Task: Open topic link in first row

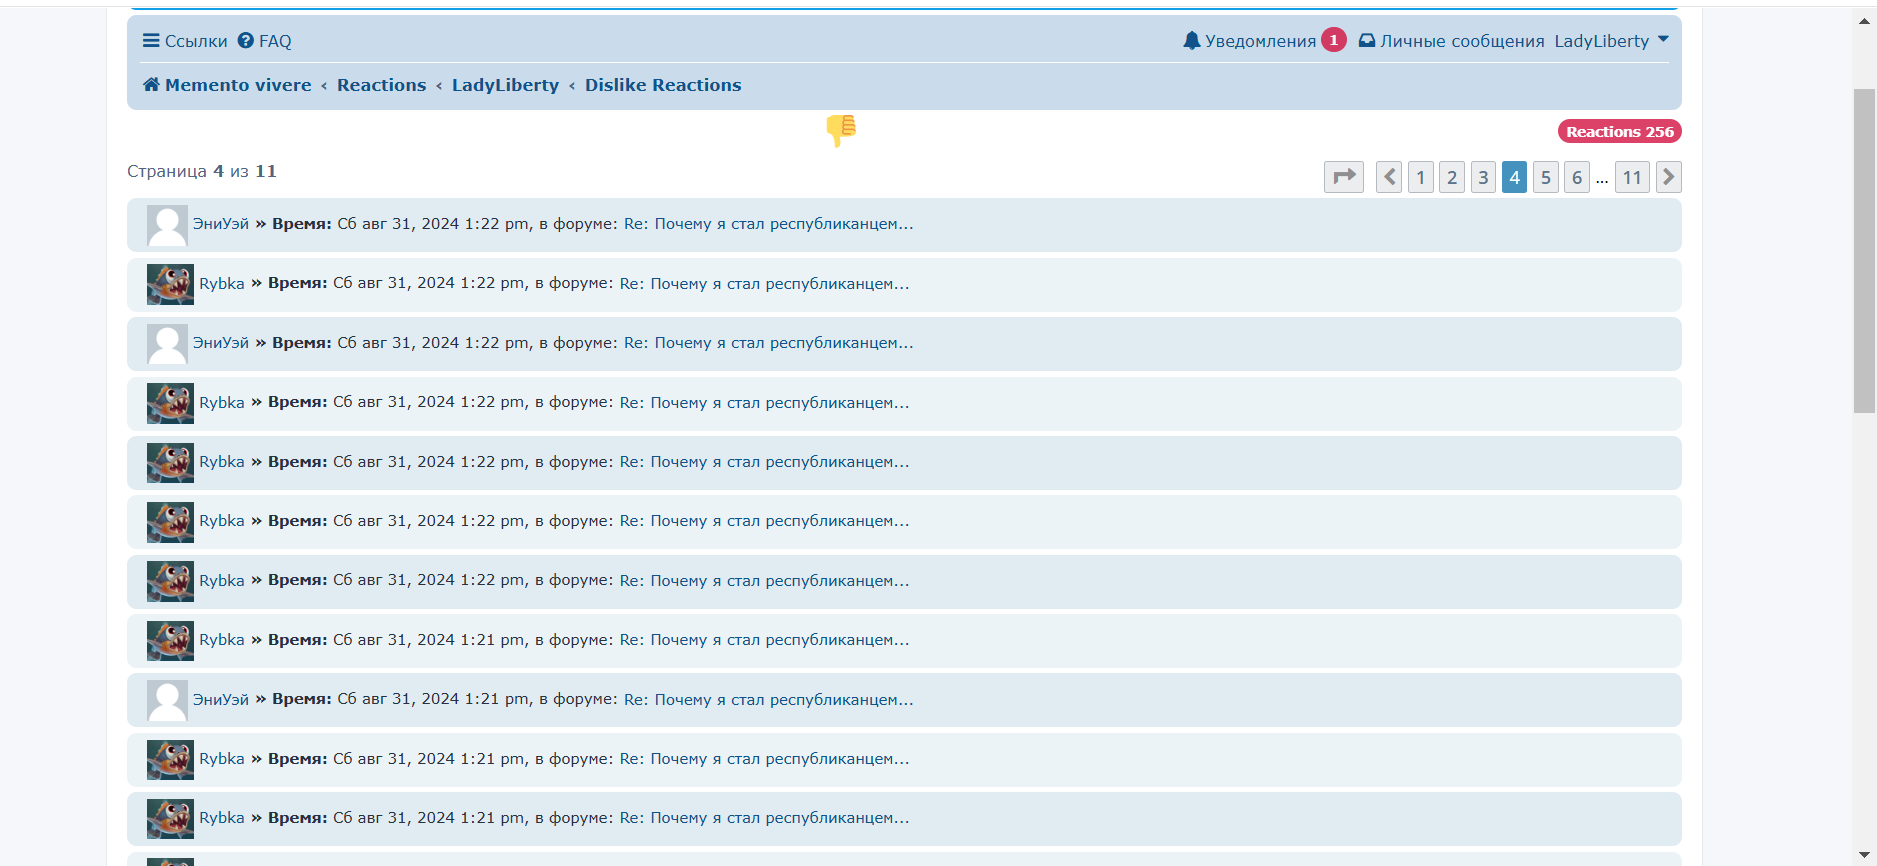Action: (x=768, y=224)
